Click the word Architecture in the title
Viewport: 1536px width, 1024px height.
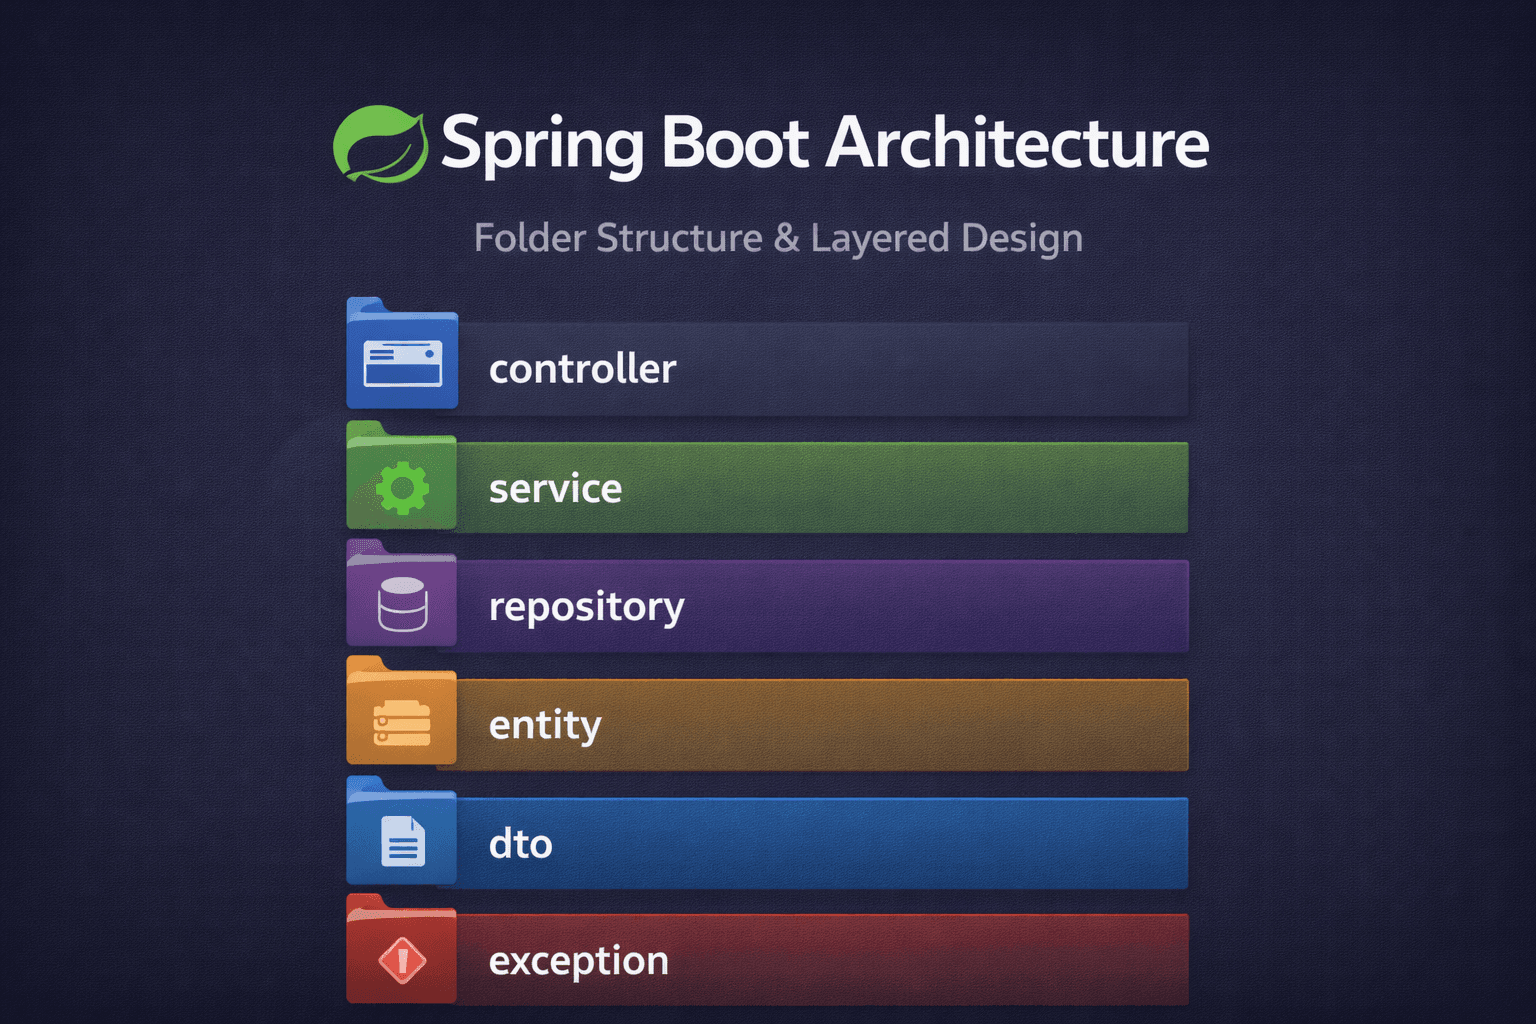pos(1017,142)
